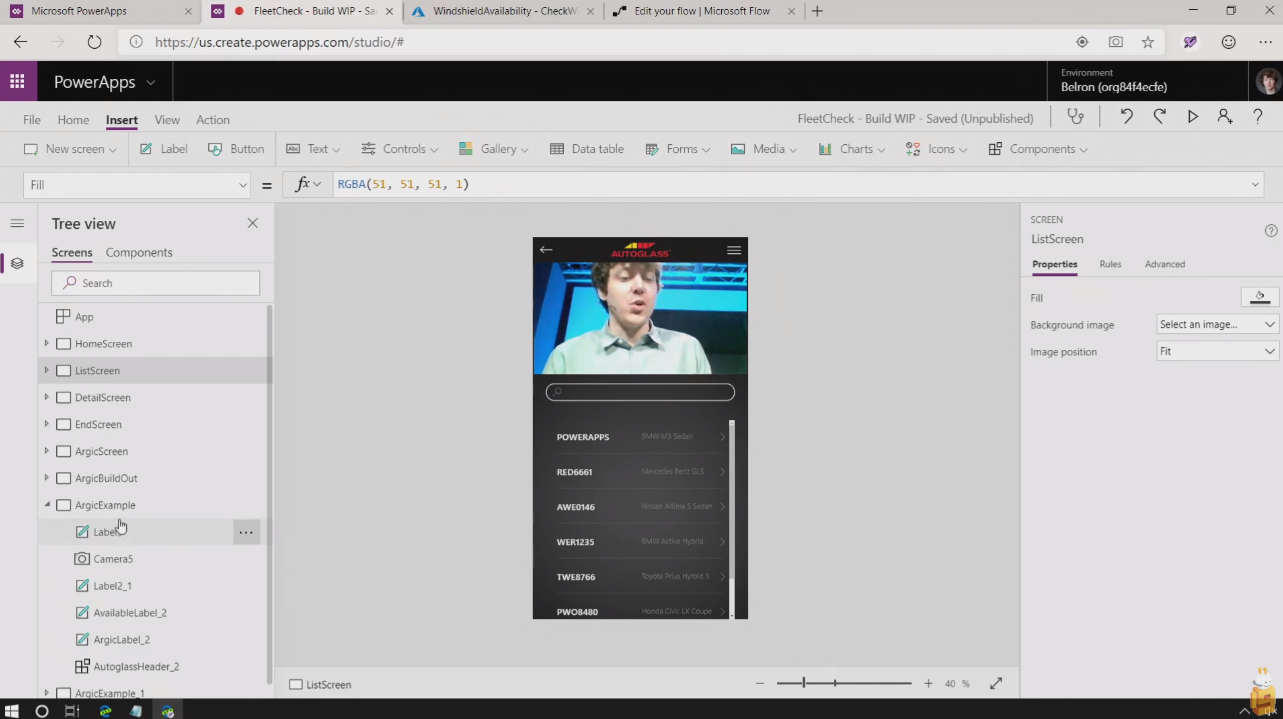
Task: Open the Fill color picker
Action: click(1259, 297)
